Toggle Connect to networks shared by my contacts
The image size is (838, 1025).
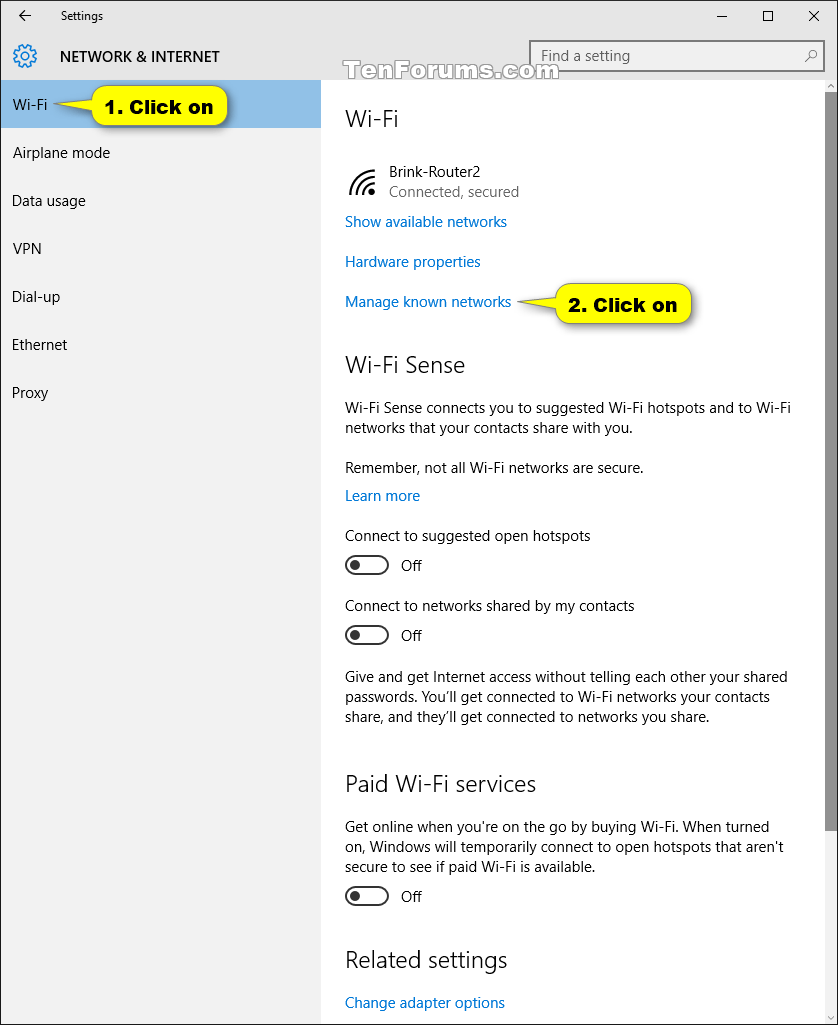[367, 635]
